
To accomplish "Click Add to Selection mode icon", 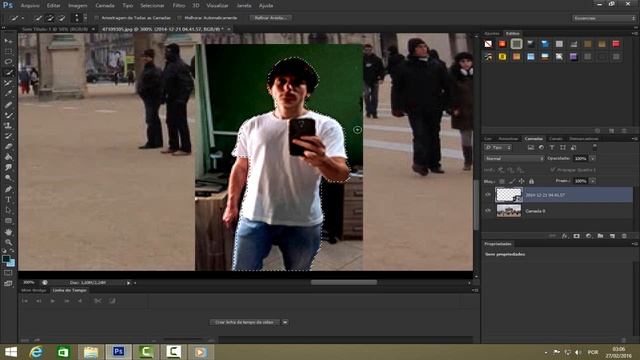I will coord(50,18).
